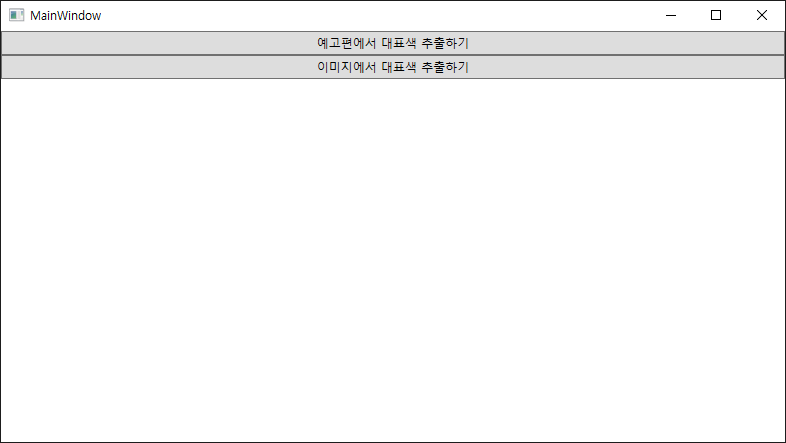Extract representative color from trailer
The width and height of the screenshot is (786, 443).
(393, 43)
